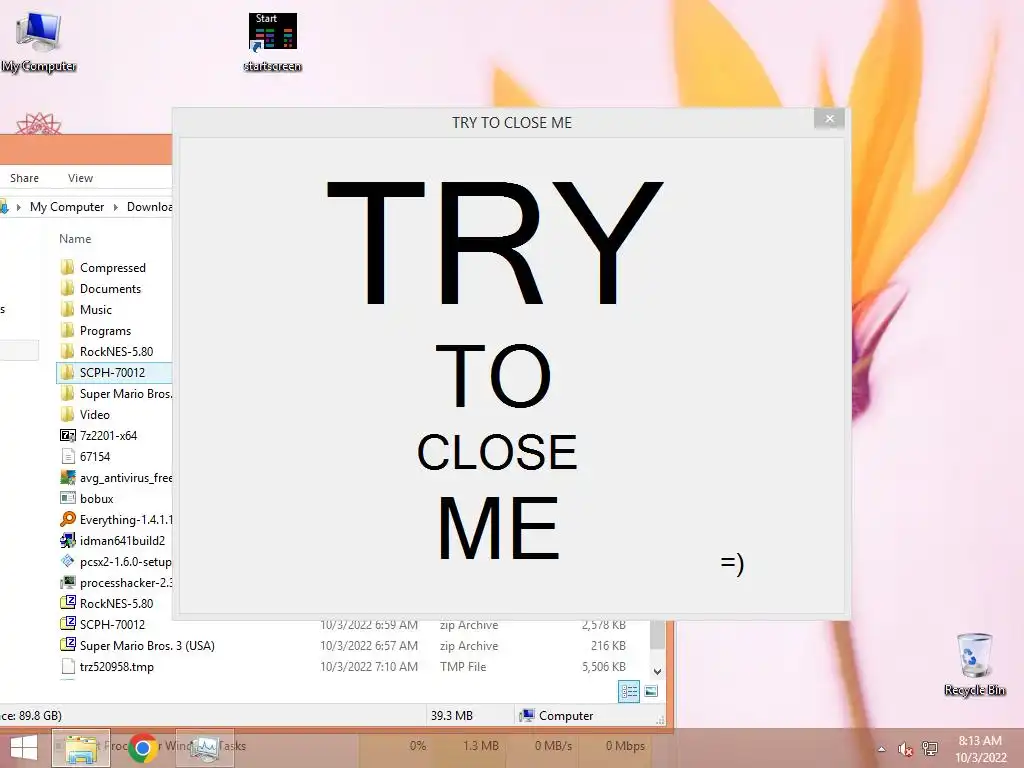1024x768 pixels.
Task: Click Computer in the Explorer status bar
Action: [x=556, y=716]
